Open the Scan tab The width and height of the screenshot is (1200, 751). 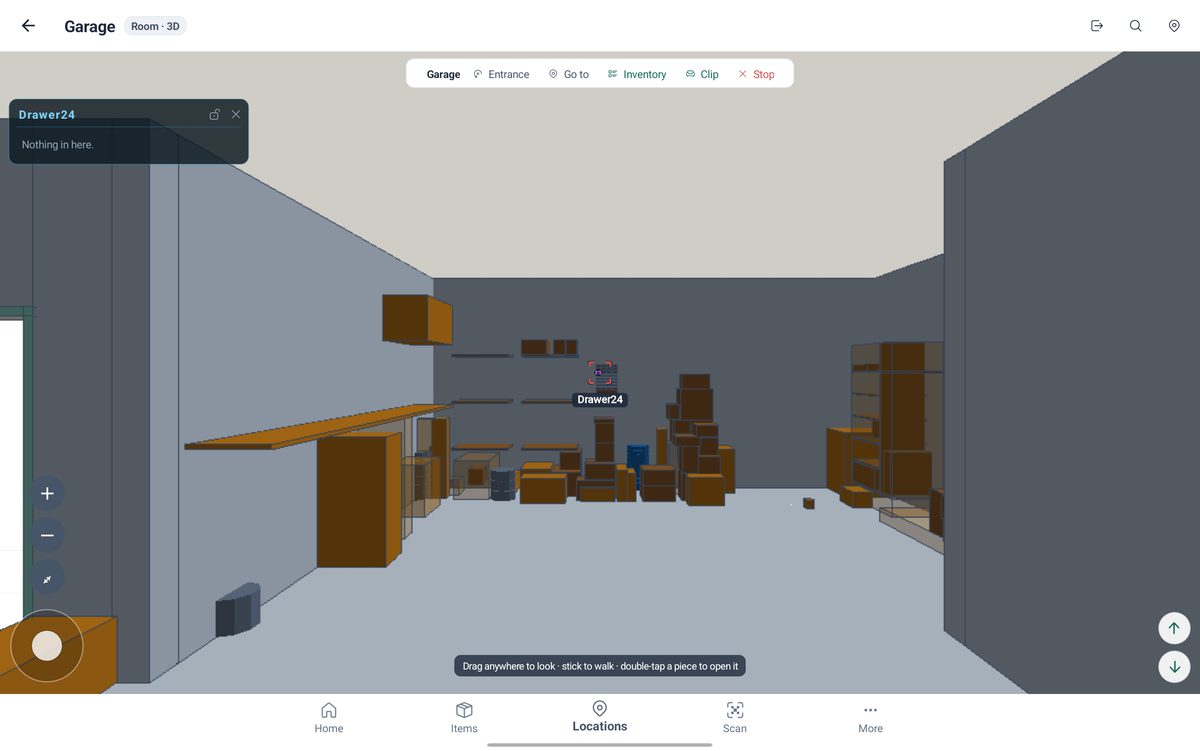tap(735, 717)
